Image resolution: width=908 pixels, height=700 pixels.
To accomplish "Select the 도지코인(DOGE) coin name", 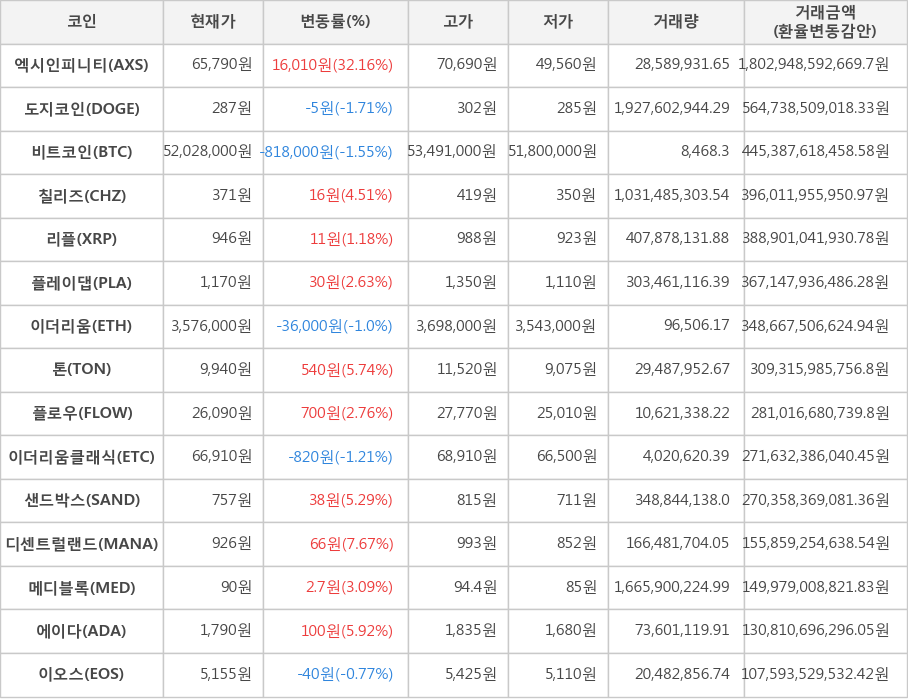I will pos(82,109).
